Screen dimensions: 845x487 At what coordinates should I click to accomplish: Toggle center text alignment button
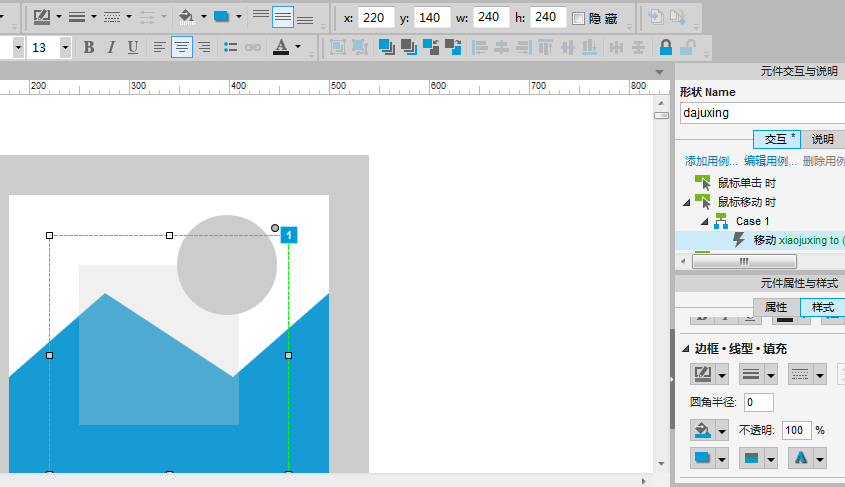[x=182, y=47]
